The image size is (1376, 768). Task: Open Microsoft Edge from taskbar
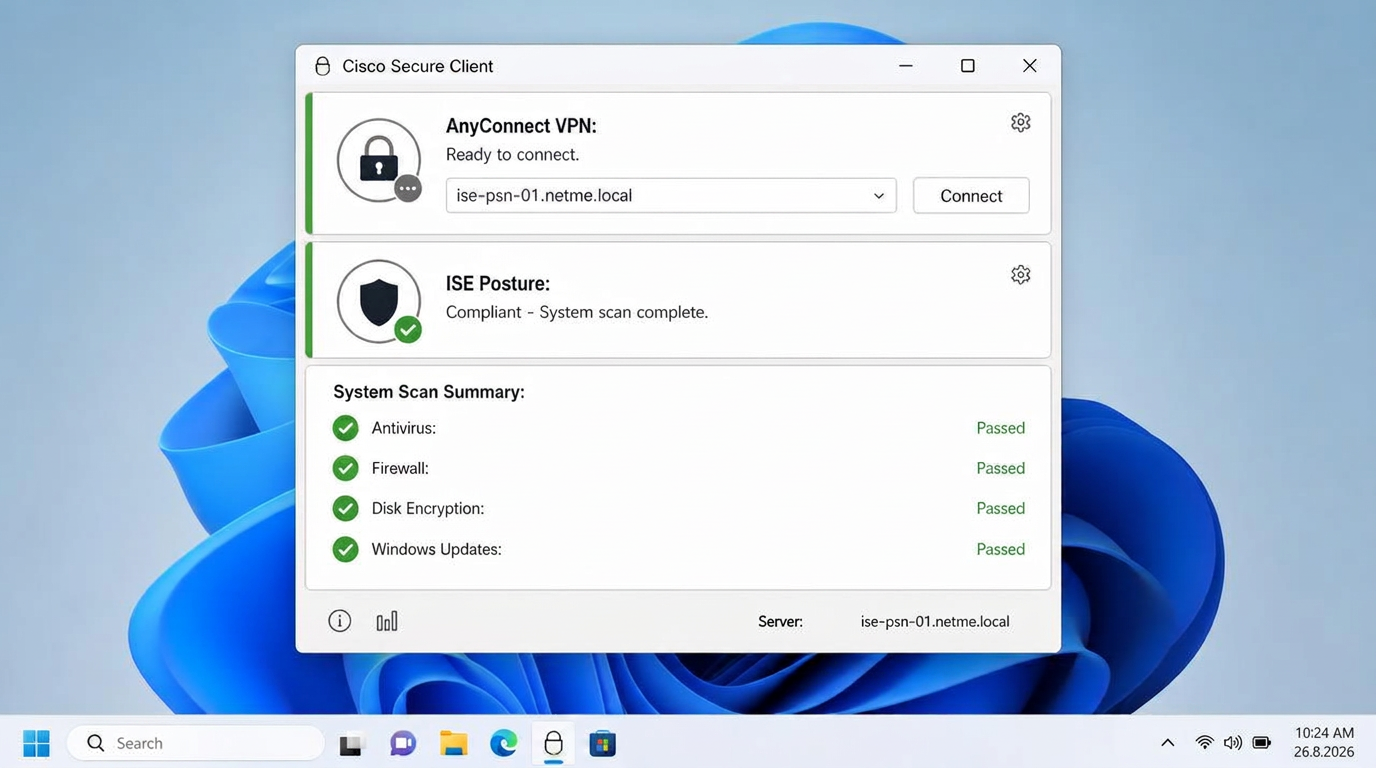coord(503,743)
